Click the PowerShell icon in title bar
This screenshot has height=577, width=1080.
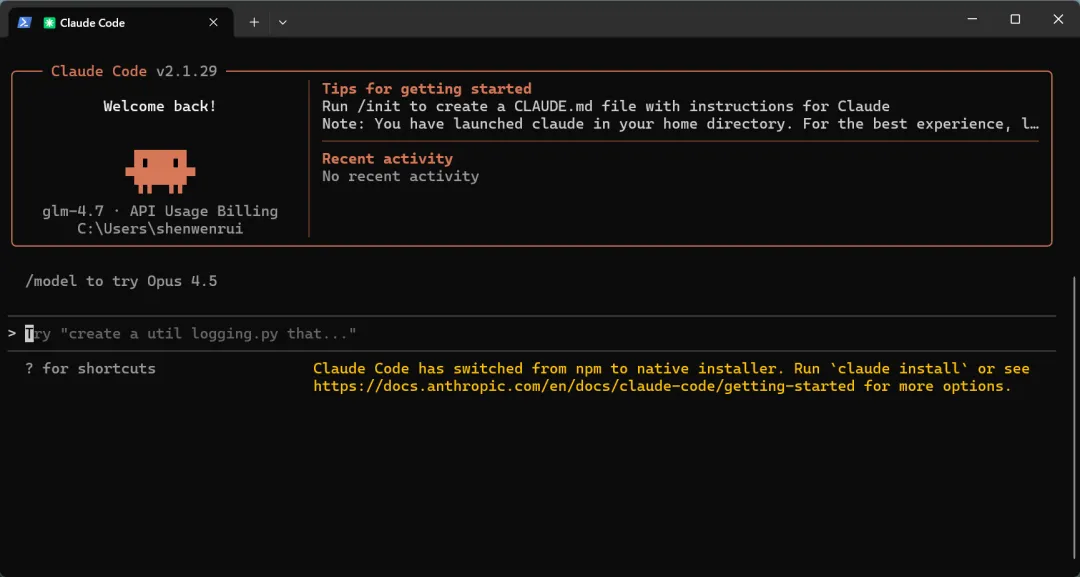(25, 22)
